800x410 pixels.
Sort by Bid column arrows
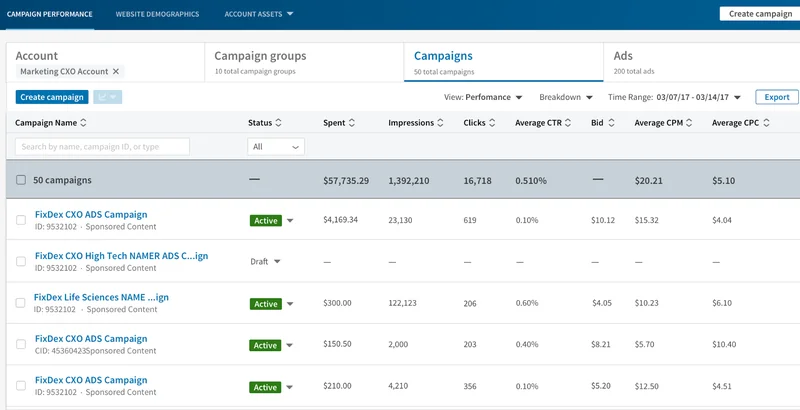611,123
